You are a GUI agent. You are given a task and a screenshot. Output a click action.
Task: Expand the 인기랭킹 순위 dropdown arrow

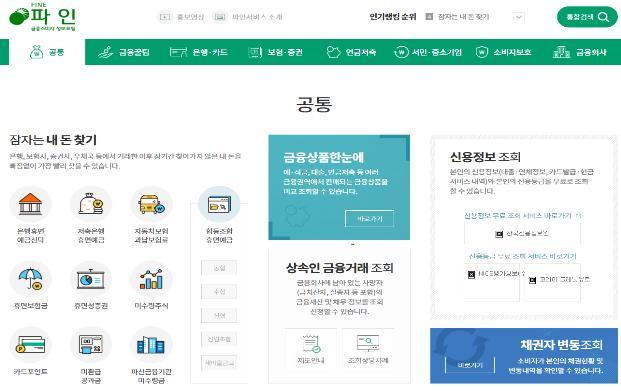pyautogui.click(x=518, y=17)
